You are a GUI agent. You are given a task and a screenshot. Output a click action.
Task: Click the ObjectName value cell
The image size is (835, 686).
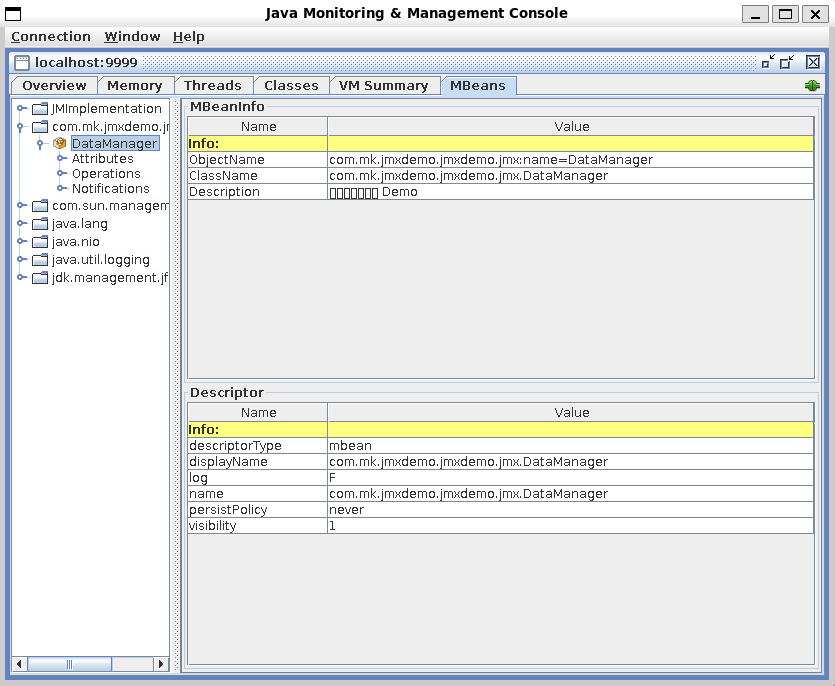[x=570, y=160]
